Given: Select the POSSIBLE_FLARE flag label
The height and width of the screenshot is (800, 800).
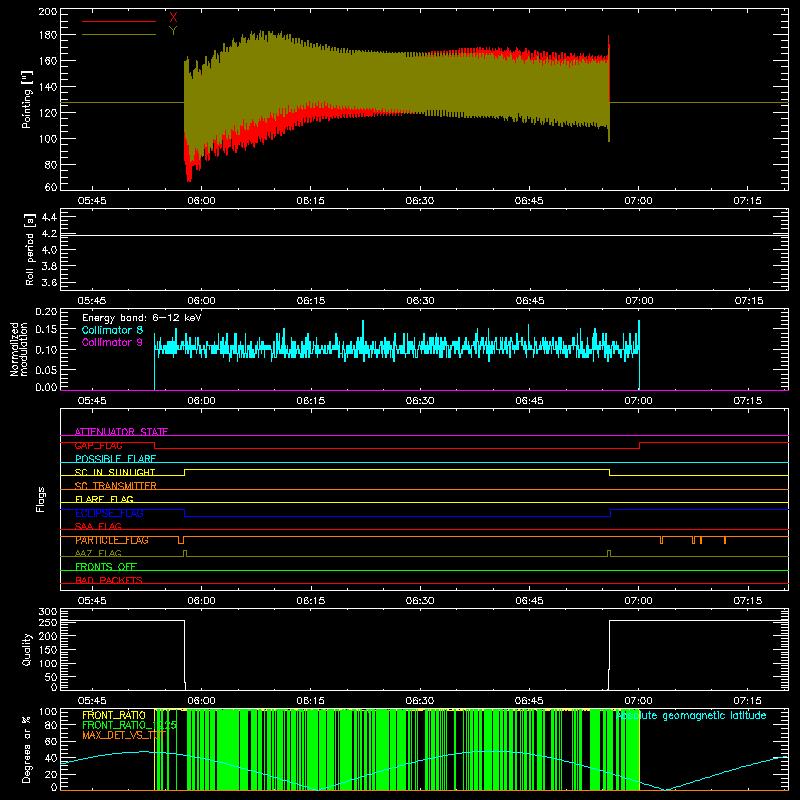Looking at the screenshot, I should click(115, 459).
